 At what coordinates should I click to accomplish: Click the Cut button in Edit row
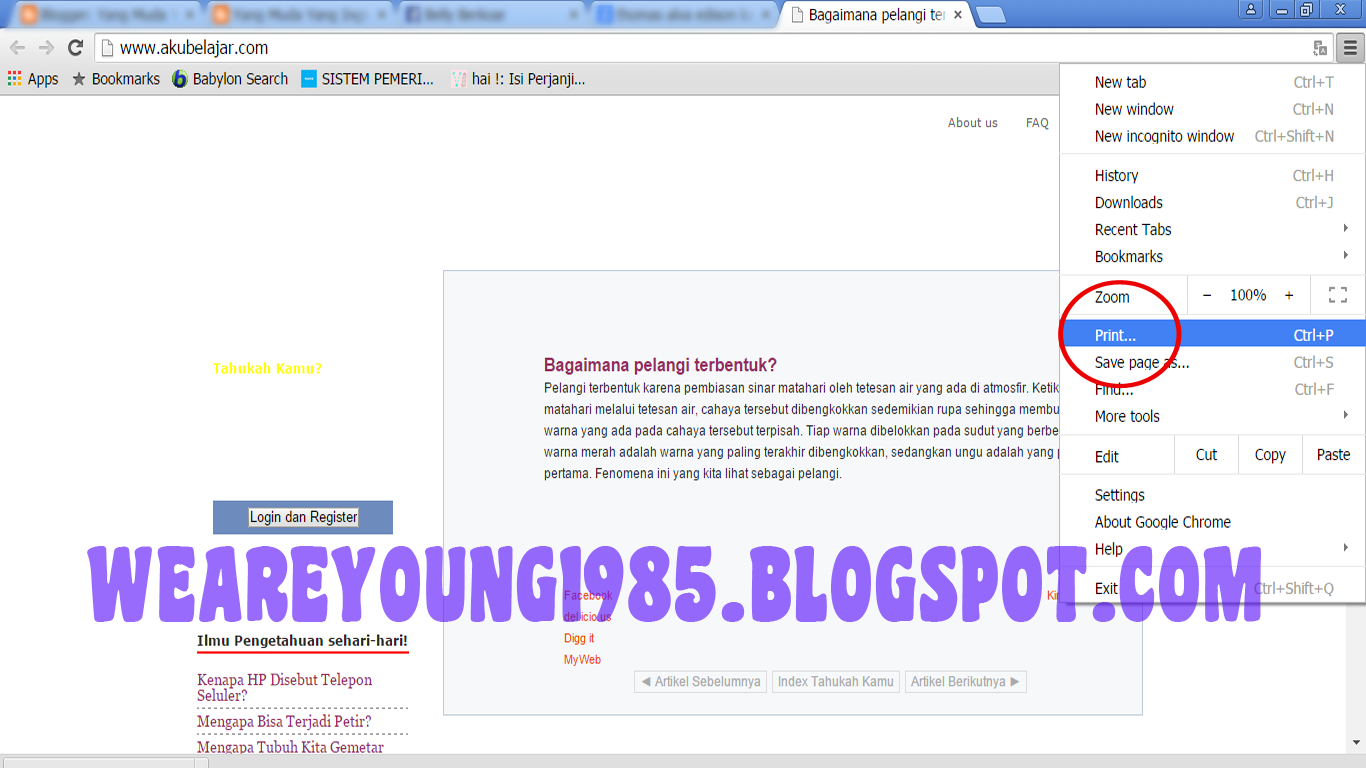pos(1206,454)
